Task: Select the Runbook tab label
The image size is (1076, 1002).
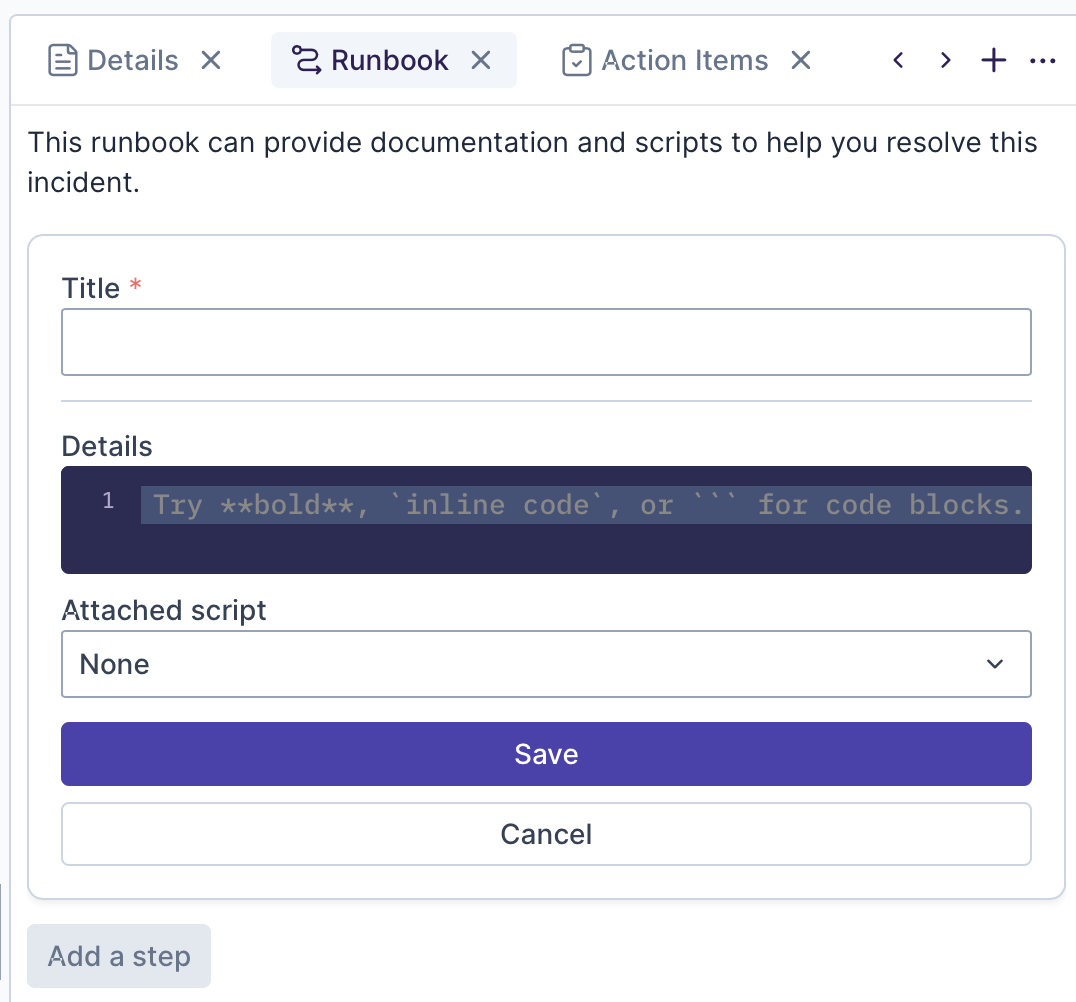Action: 390,61
